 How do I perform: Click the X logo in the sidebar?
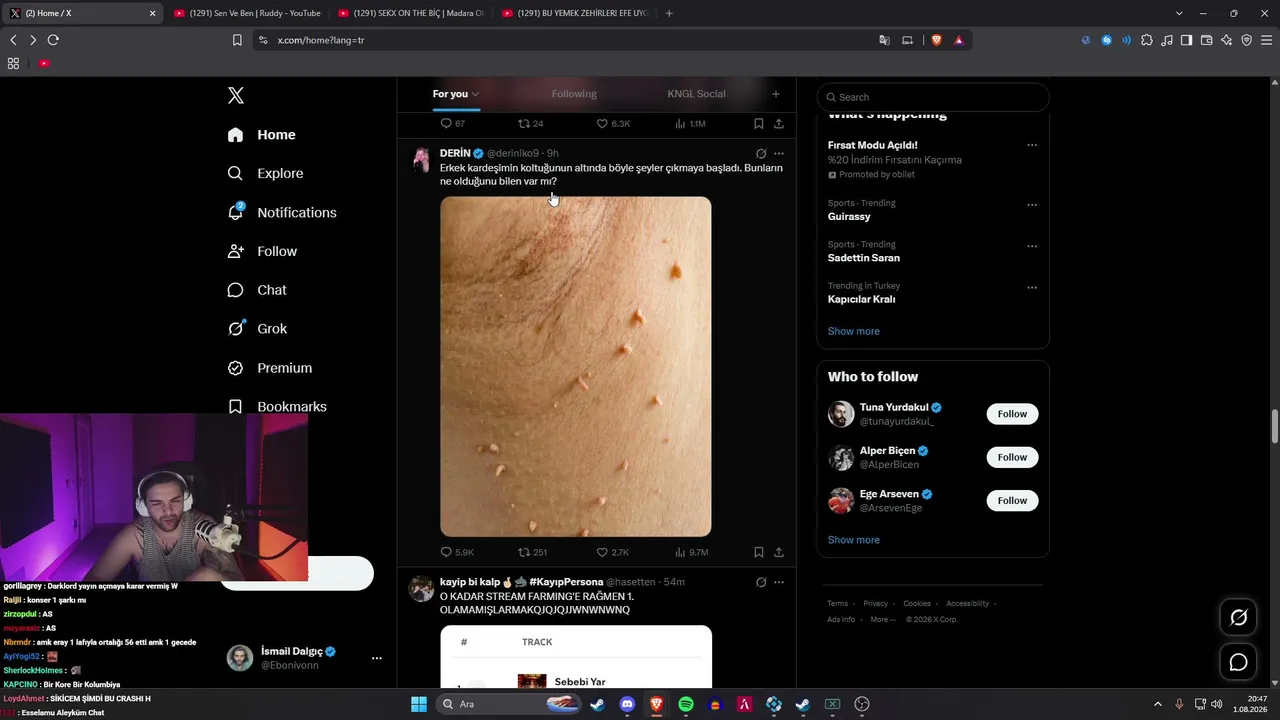pyautogui.click(x=236, y=95)
